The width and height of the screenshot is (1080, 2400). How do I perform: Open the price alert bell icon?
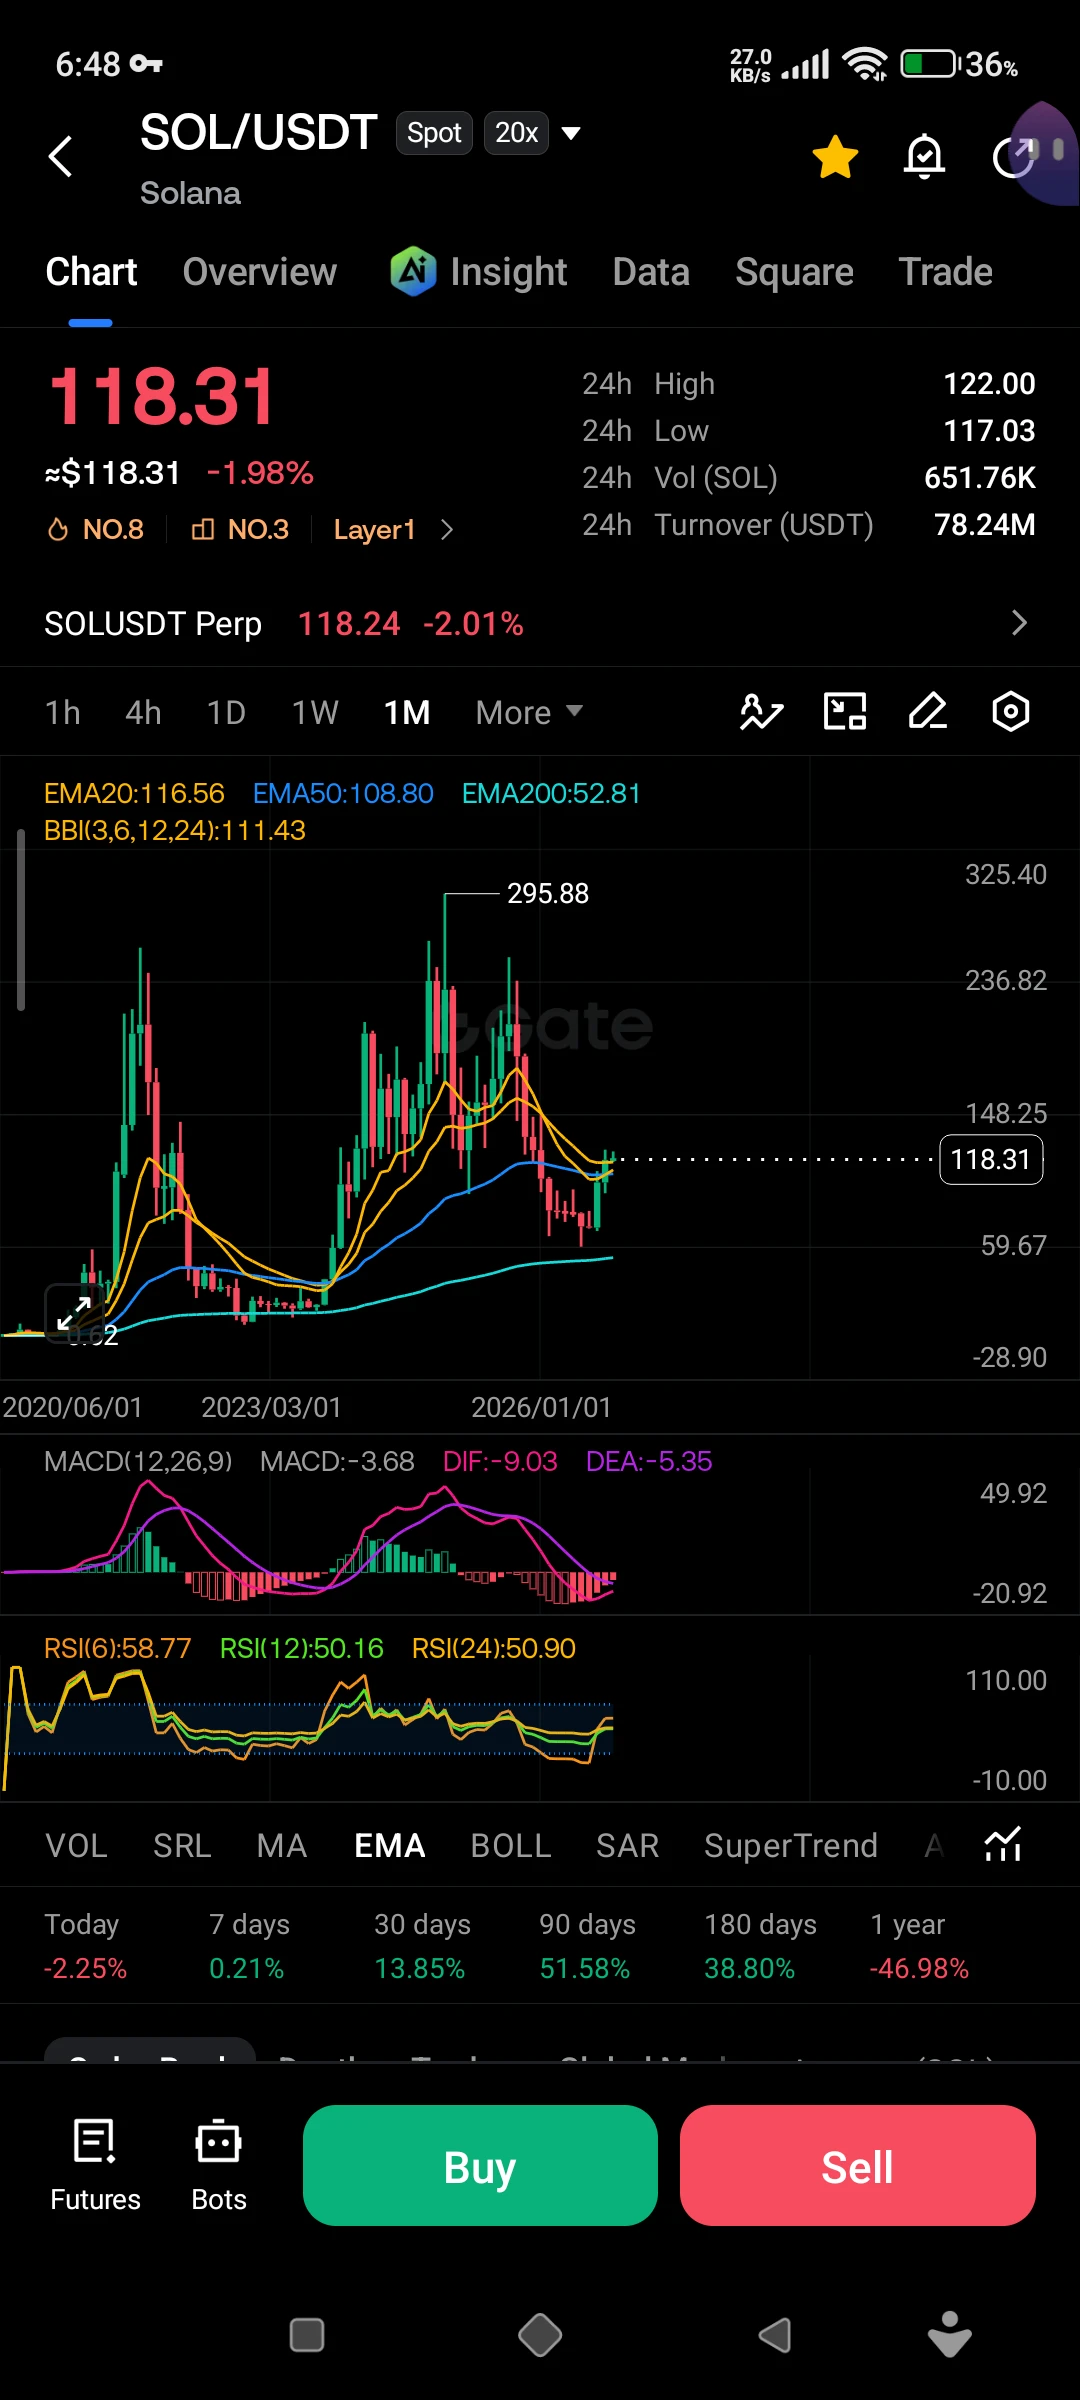point(924,157)
